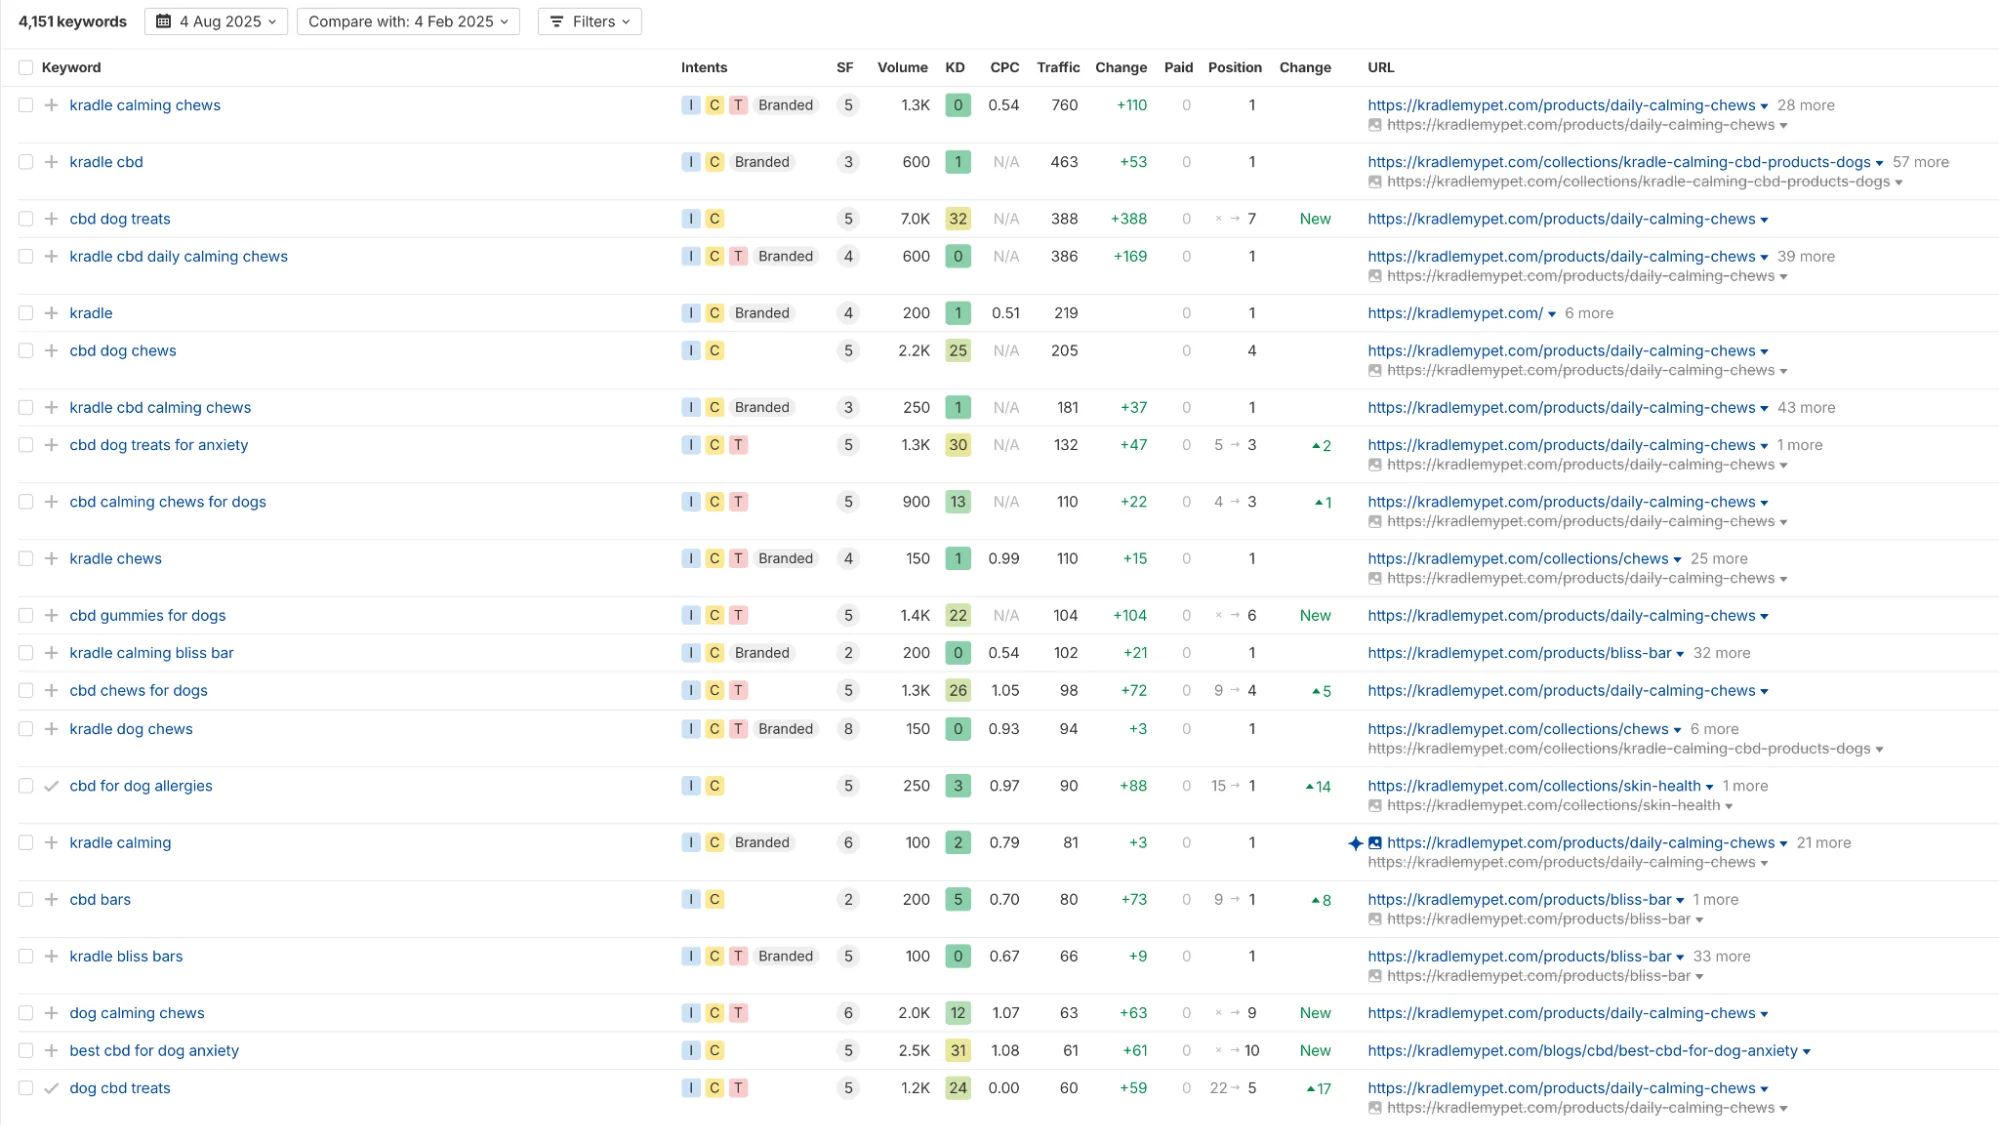Open the Filters dropdown
This screenshot has width=1999, height=1126.
589,21
